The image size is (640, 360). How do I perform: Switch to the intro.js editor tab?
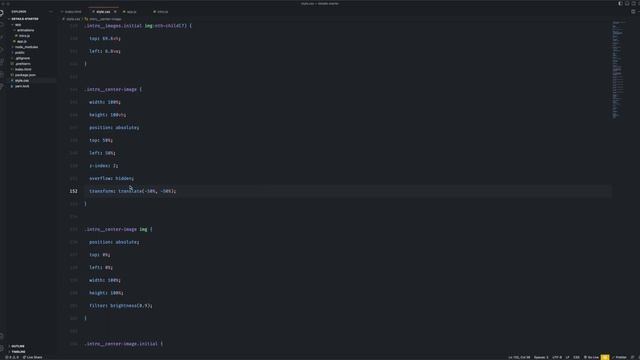(x=162, y=12)
